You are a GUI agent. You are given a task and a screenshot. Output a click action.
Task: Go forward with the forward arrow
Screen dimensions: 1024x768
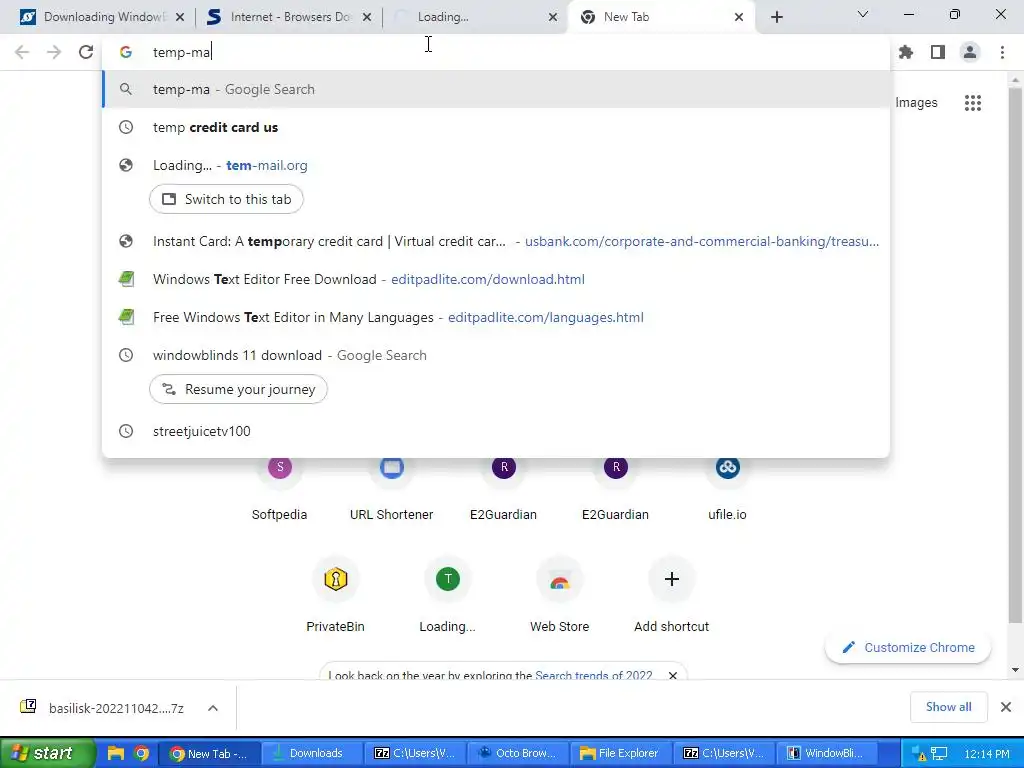pyautogui.click(x=54, y=52)
